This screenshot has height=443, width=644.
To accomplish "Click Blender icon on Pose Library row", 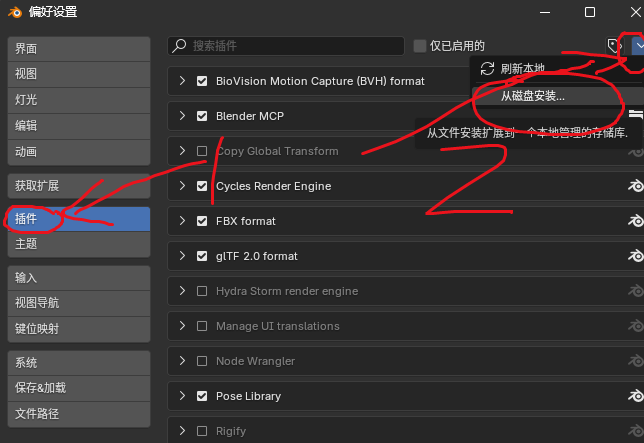I will pos(635,396).
